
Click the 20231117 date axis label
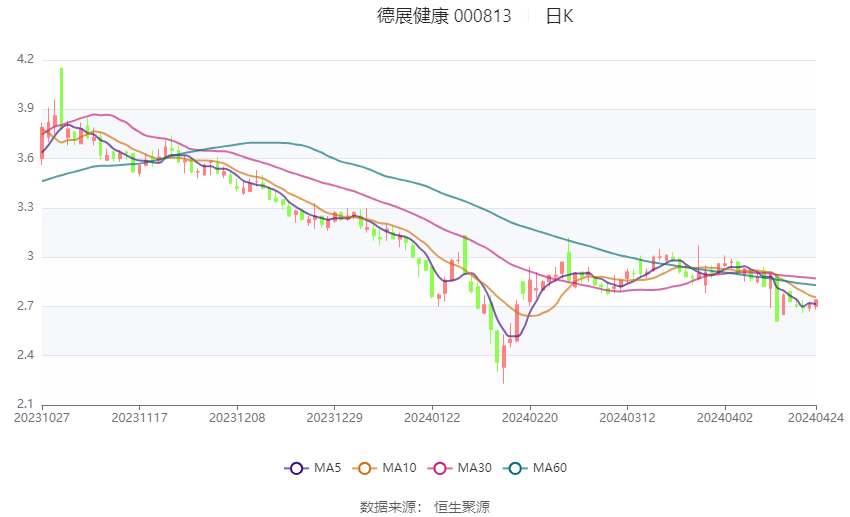click(139, 418)
